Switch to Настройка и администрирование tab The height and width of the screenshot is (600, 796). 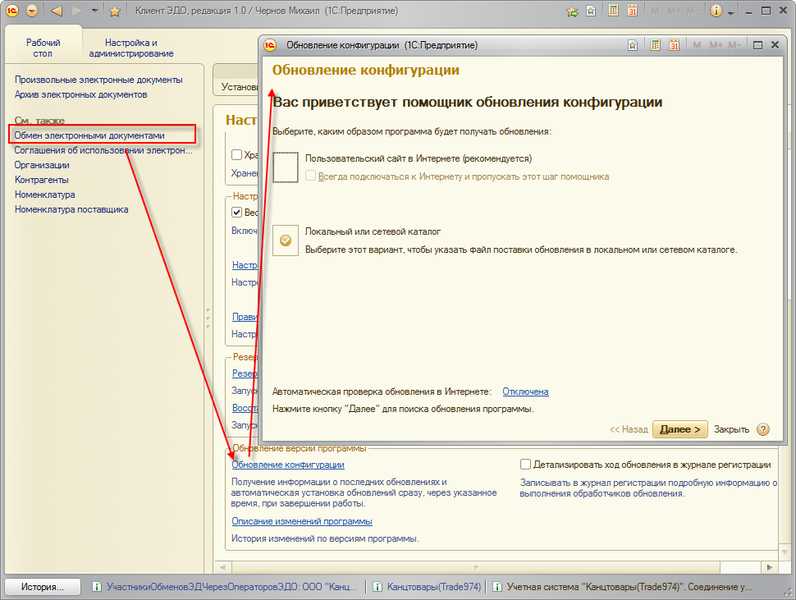point(131,48)
